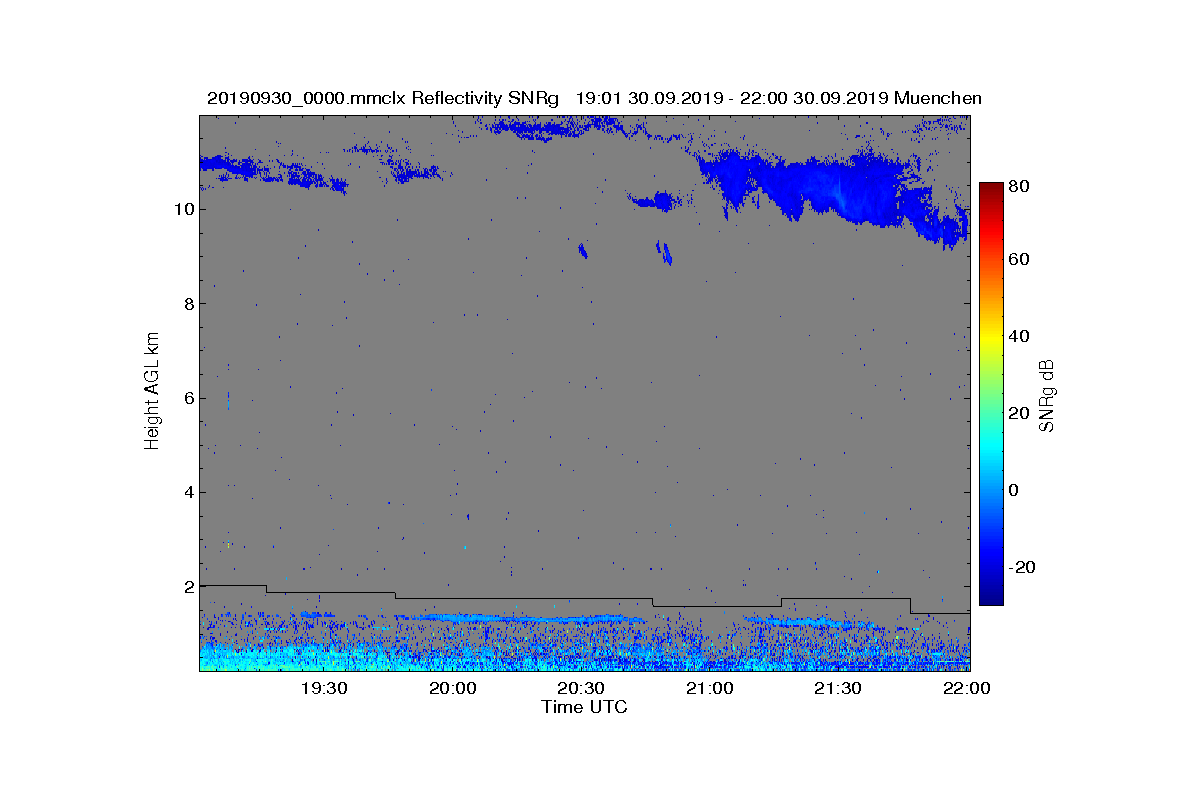This screenshot has height=800, width=1200.
Task: Click the height tick label 10
Action: [183, 209]
